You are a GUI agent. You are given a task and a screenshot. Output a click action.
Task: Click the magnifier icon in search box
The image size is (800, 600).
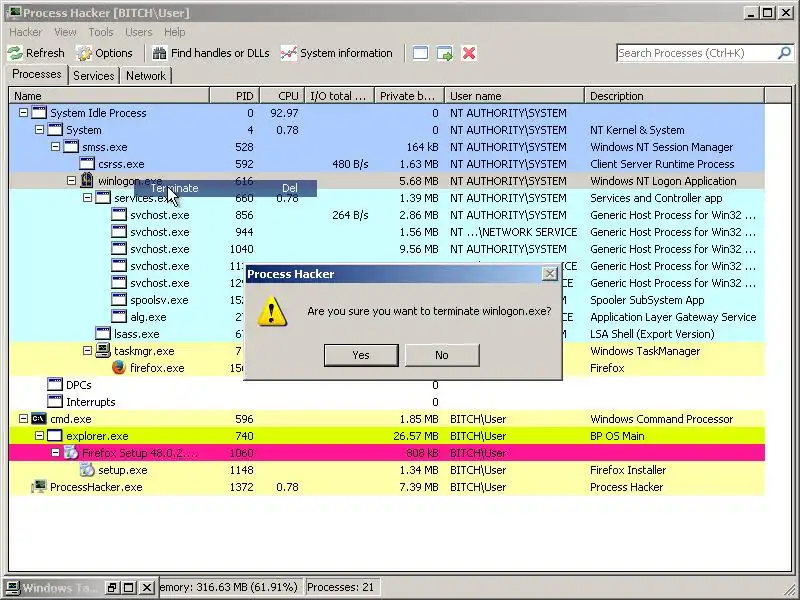point(784,53)
